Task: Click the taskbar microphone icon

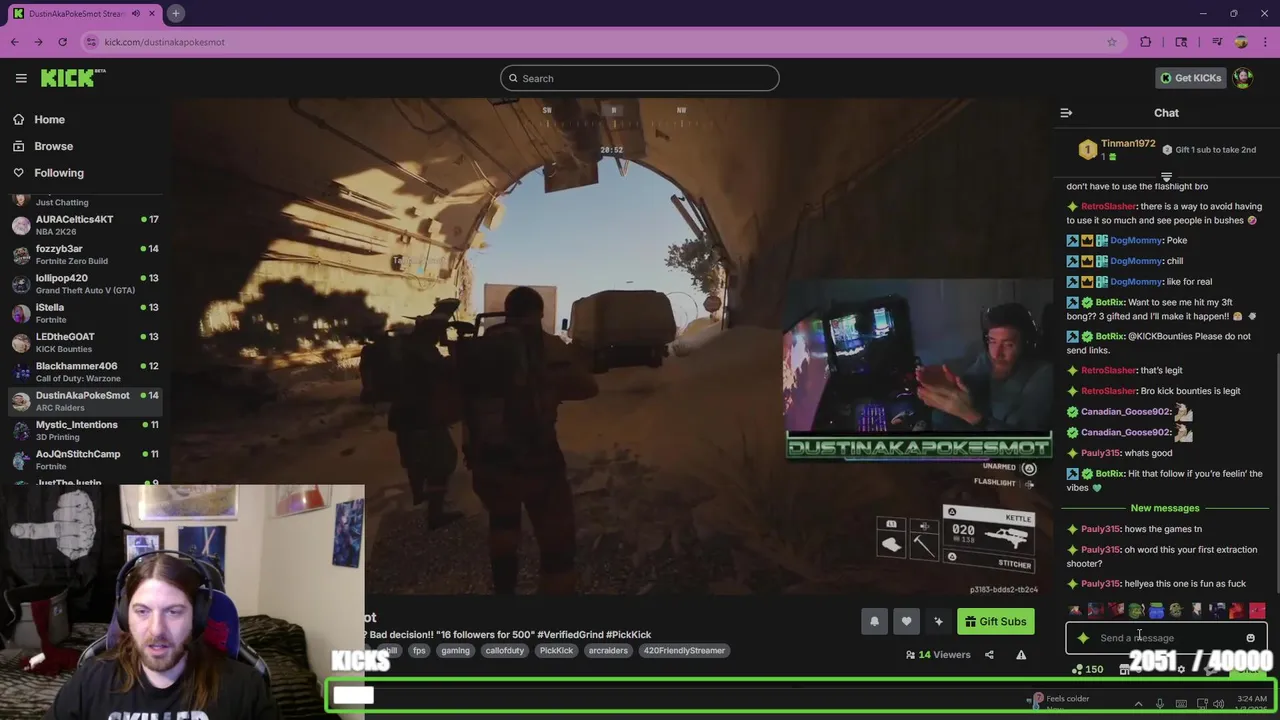Action: 1160,704
